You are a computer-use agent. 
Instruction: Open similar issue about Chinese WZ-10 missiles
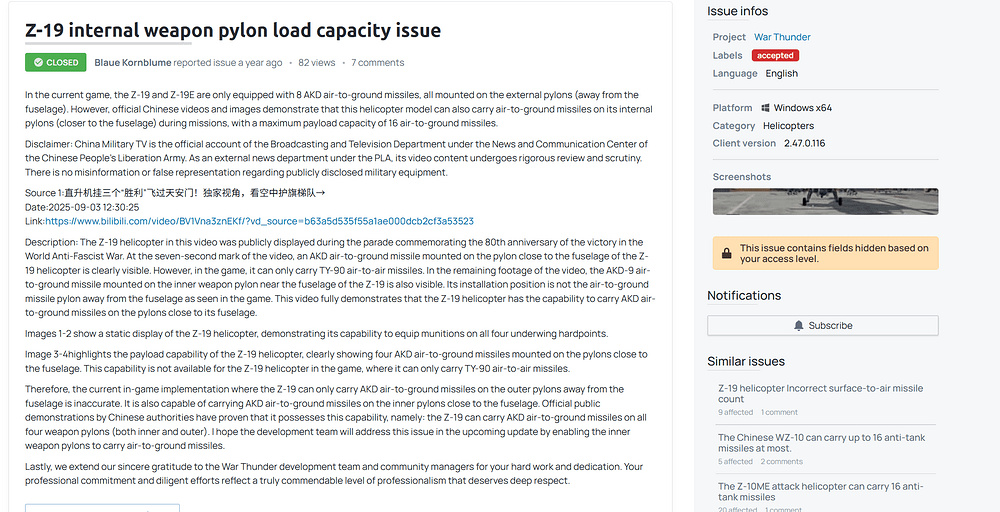click(x=821, y=443)
